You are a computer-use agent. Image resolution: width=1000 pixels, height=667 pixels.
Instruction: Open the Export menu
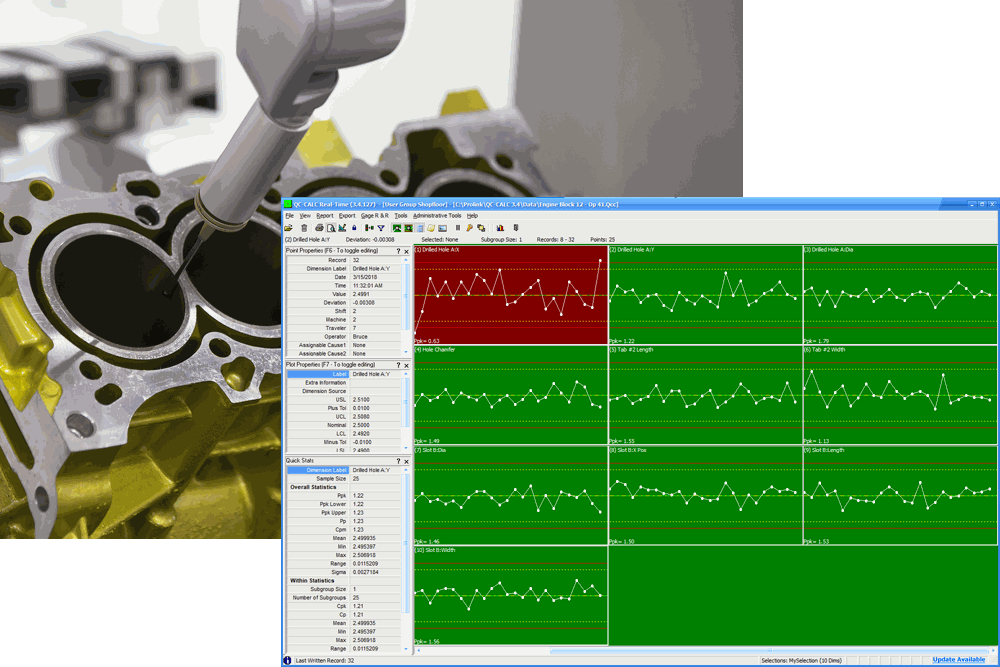[x=347, y=215]
